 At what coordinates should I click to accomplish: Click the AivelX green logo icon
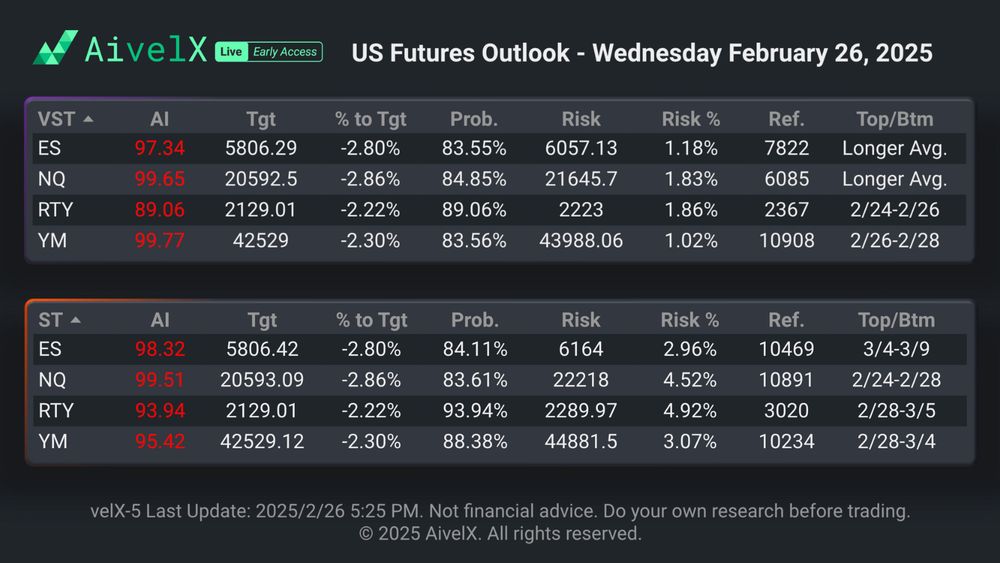coord(55,47)
